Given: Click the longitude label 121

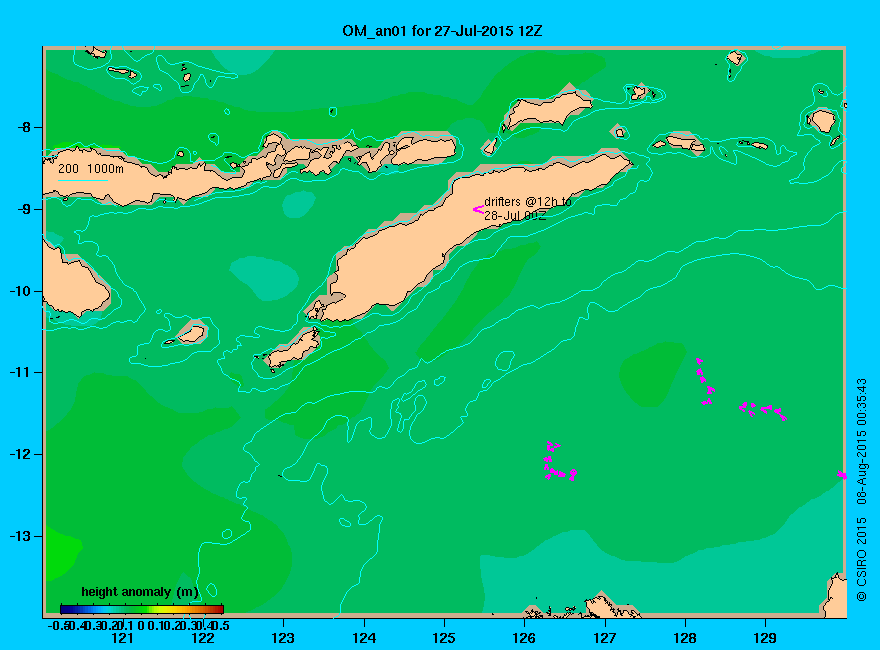Looking at the screenshot, I should tap(122, 638).
